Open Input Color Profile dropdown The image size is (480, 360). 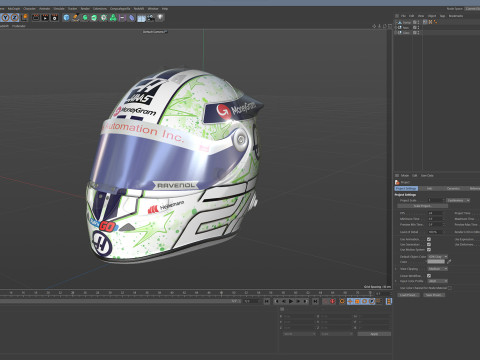438,281
